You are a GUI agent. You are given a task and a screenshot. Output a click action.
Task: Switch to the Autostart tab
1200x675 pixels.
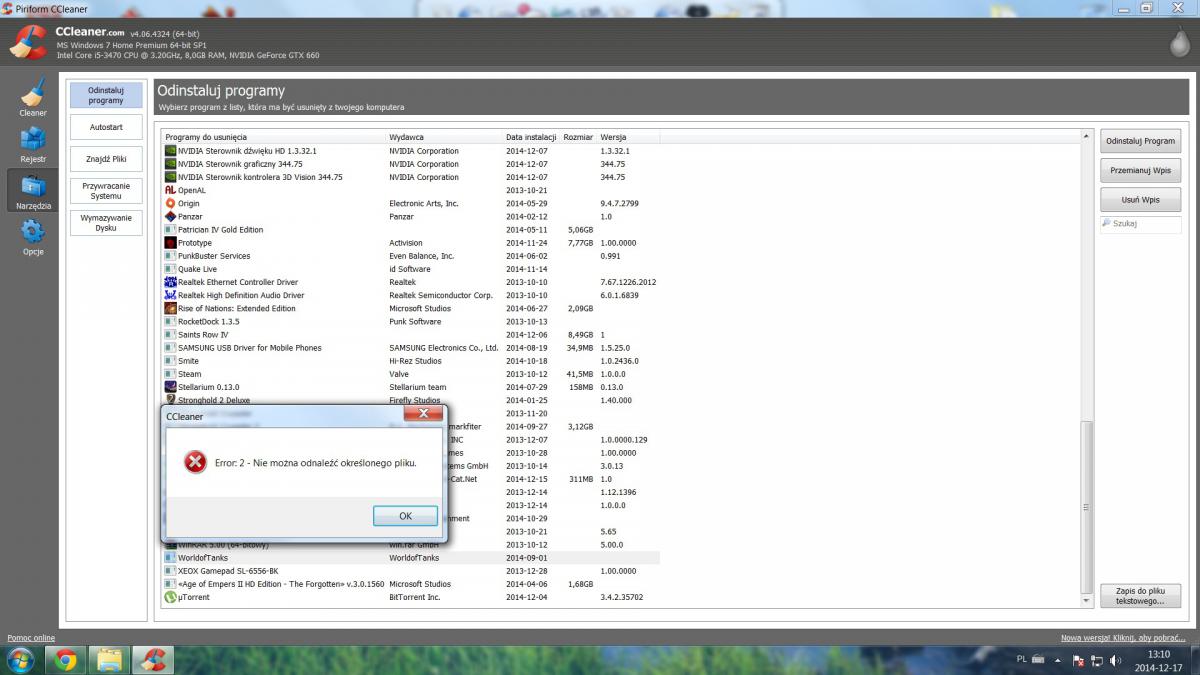[x=105, y=127]
